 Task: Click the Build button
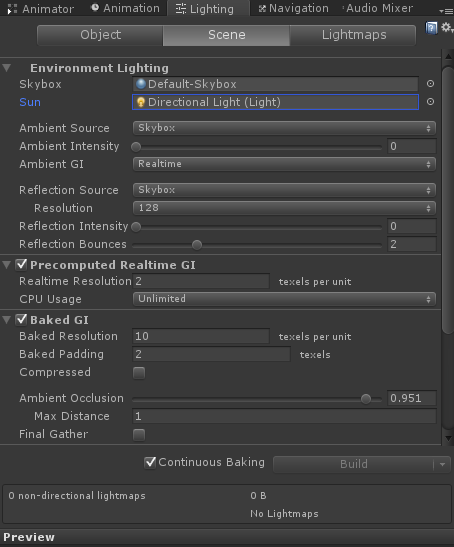(353, 464)
